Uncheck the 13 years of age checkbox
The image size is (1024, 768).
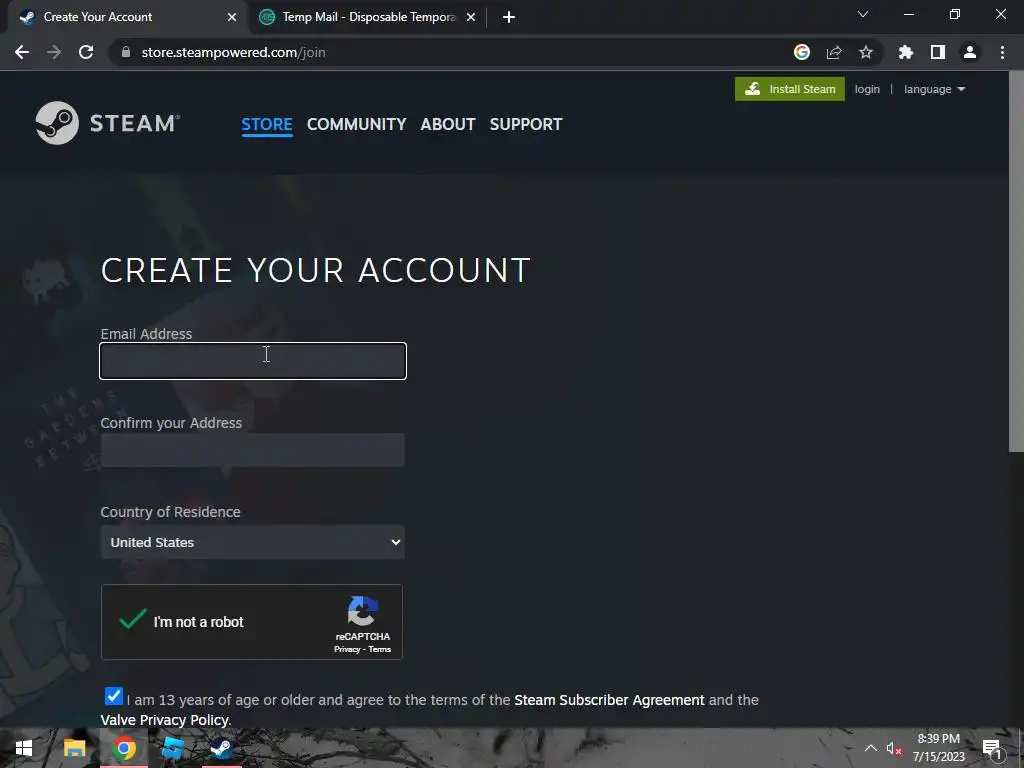tap(114, 696)
